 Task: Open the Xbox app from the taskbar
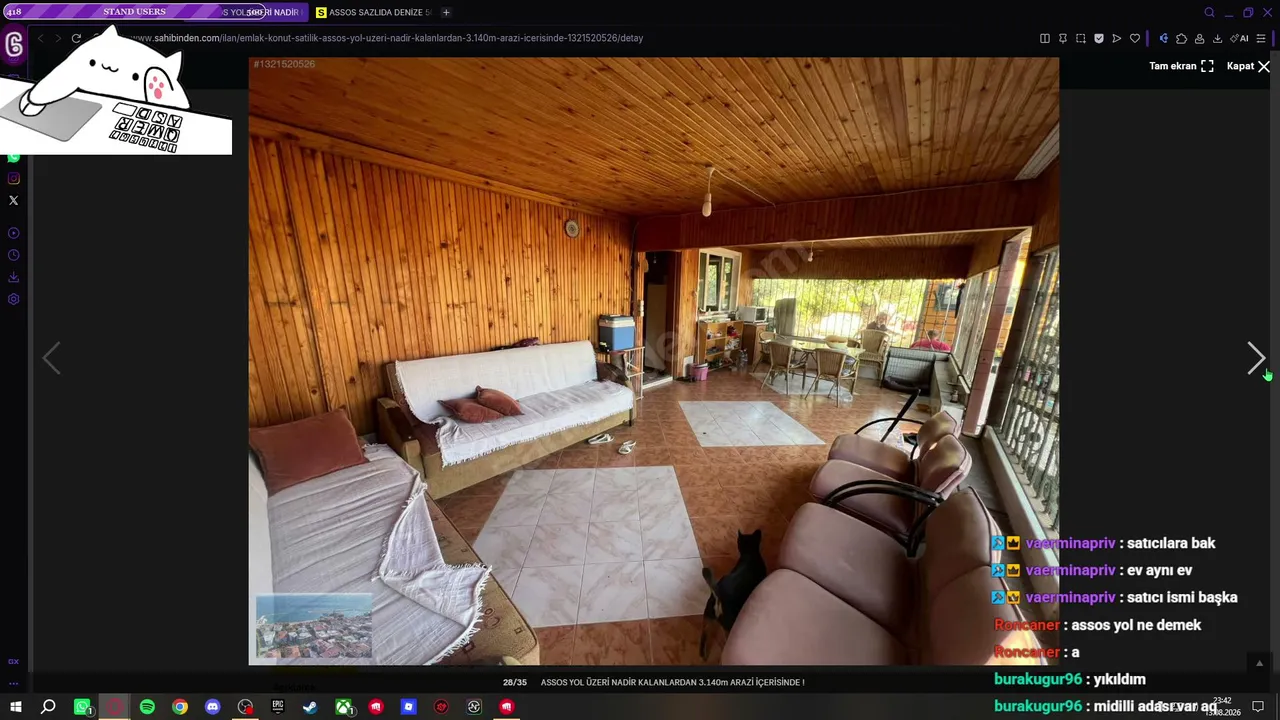click(343, 707)
